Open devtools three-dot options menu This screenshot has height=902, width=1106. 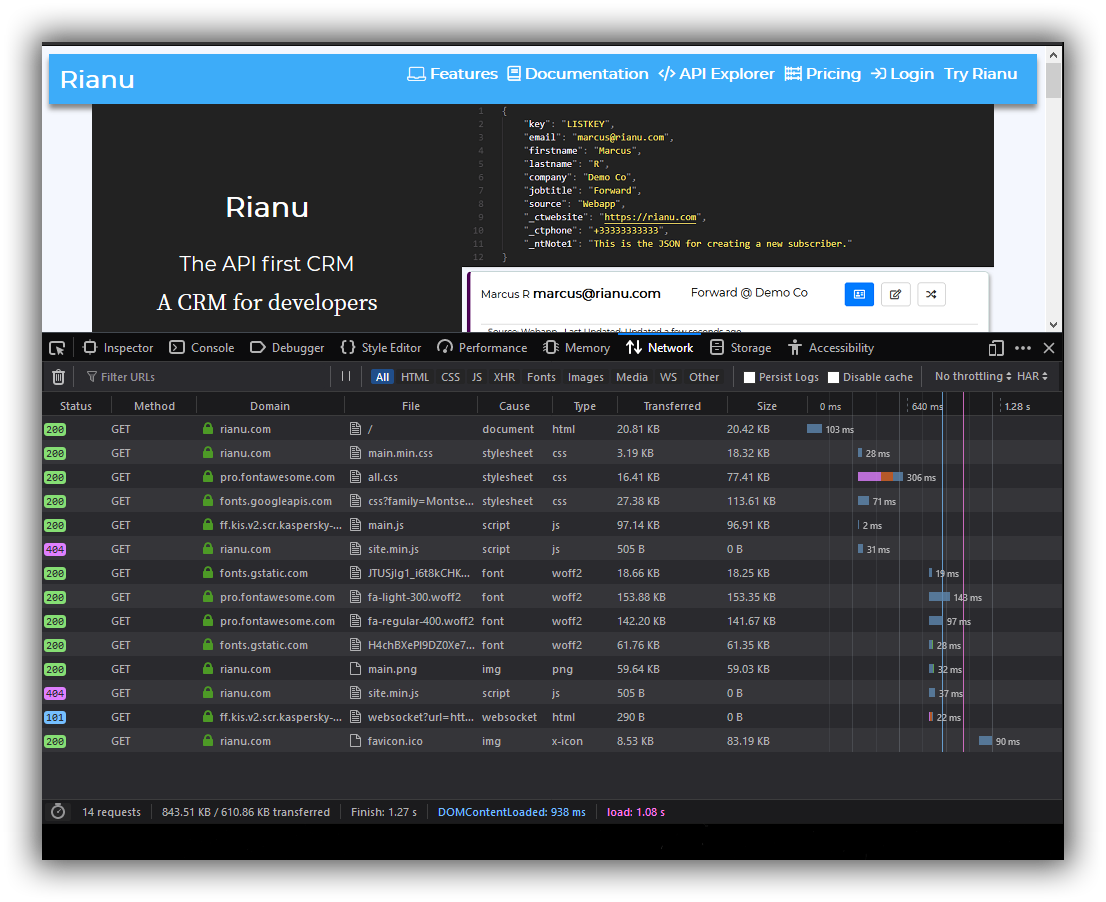pyautogui.click(x=1023, y=348)
